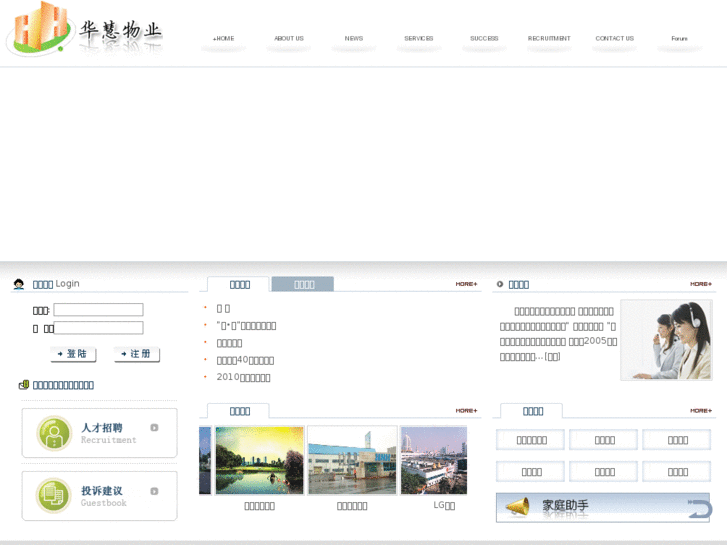Open the lake and skyline thumbnail

tap(260, 460)
